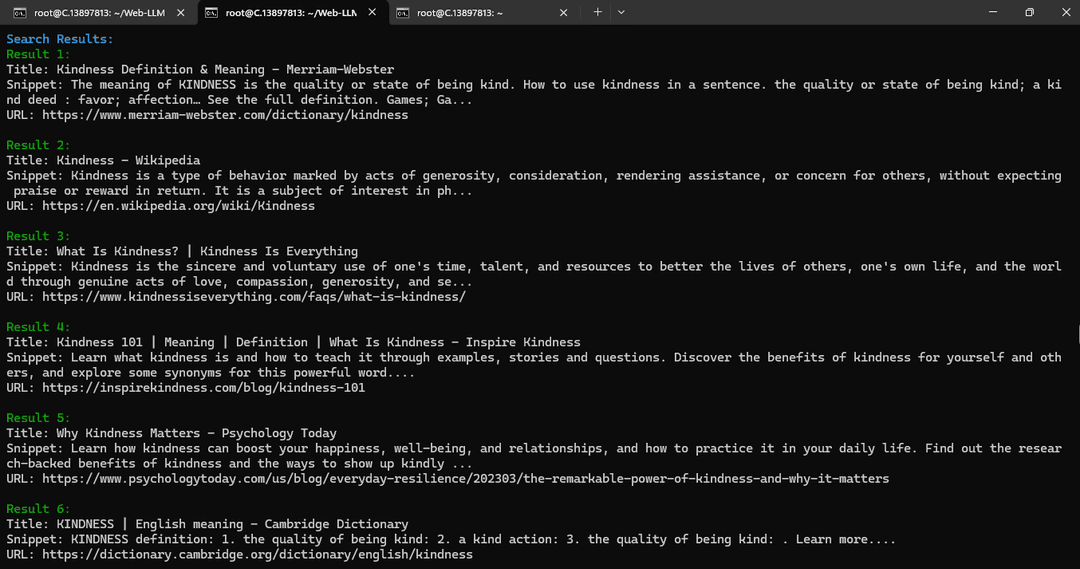
Task: Click the 'Search Results:' heading
Action: [60, 39]
